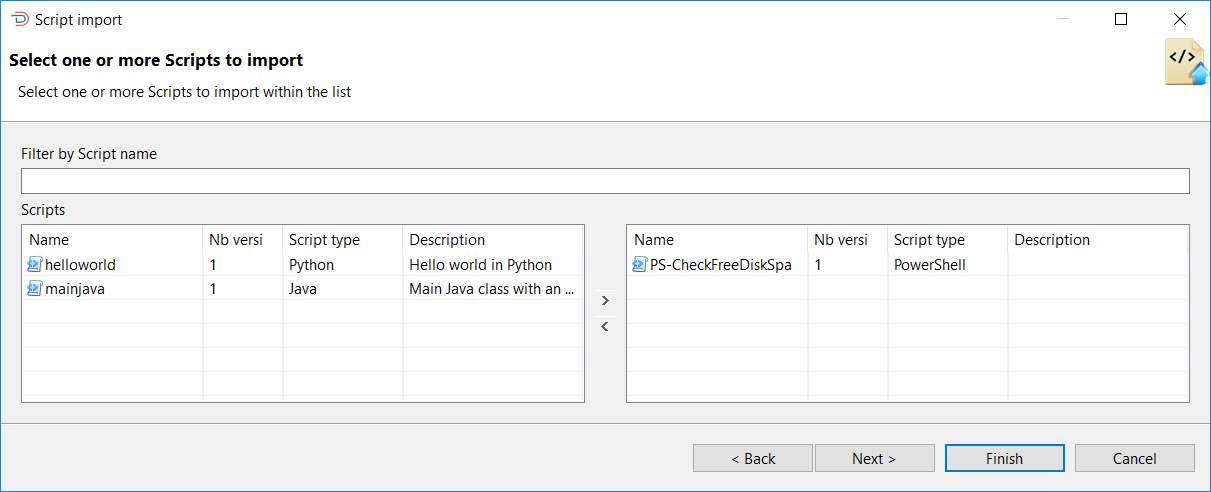Cancel the script import dialog
The height and width of the screenshot is (492, 1211).
click(x=1134, y=458)
